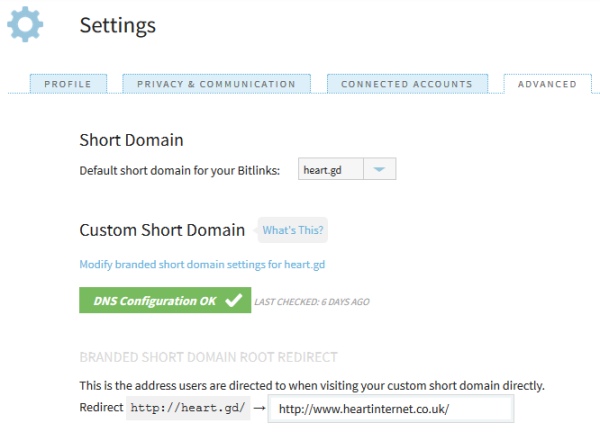Click the white checkmark on DNS badge
Image resolution: width=600 pixels, height=432 pixels.
pos(234,301)
